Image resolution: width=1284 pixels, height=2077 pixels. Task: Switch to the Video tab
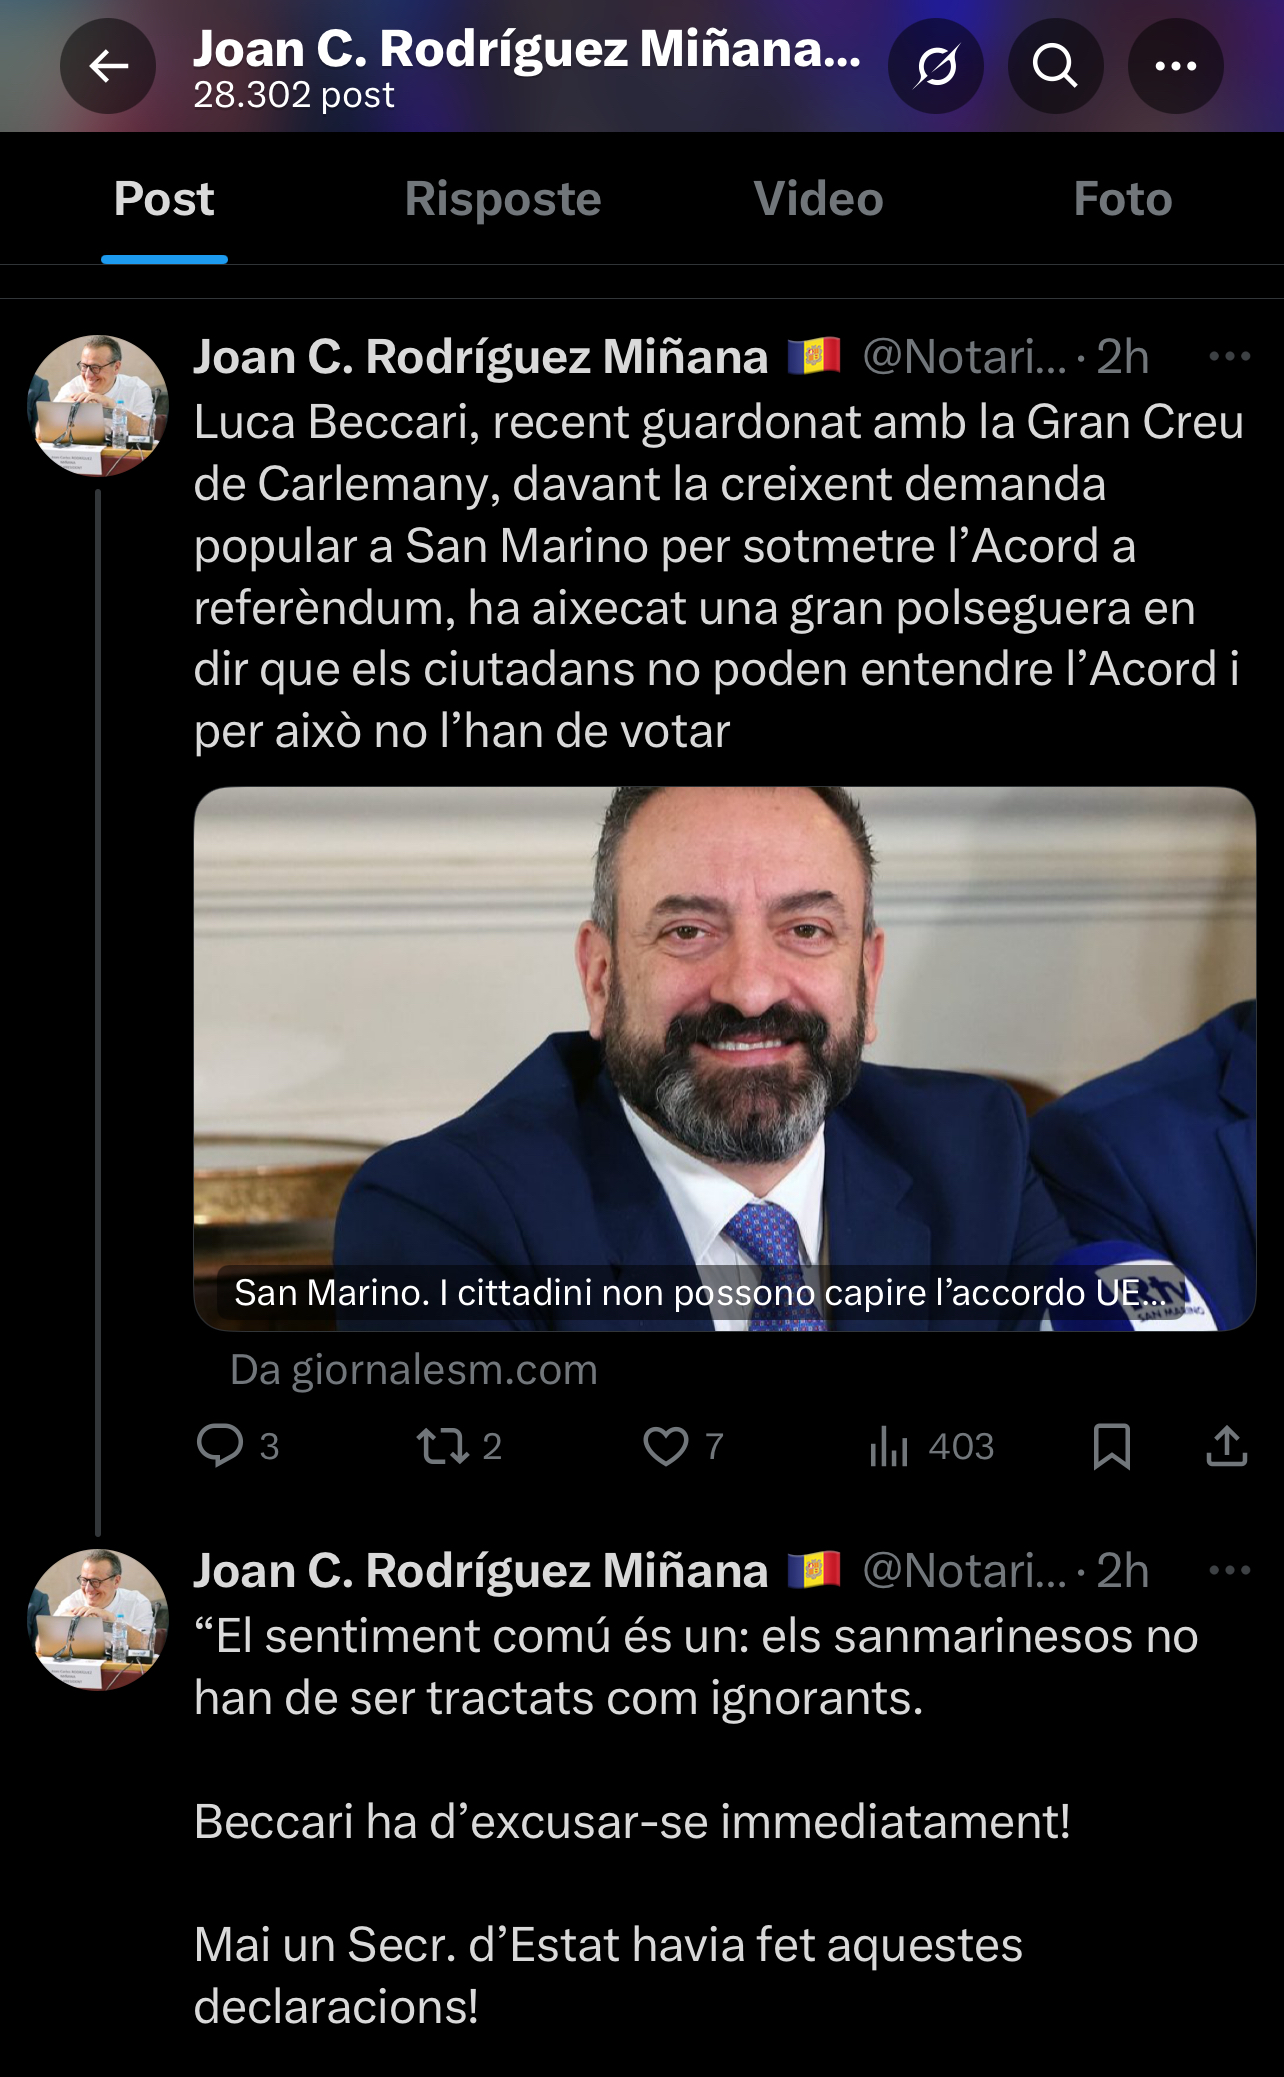818,199
